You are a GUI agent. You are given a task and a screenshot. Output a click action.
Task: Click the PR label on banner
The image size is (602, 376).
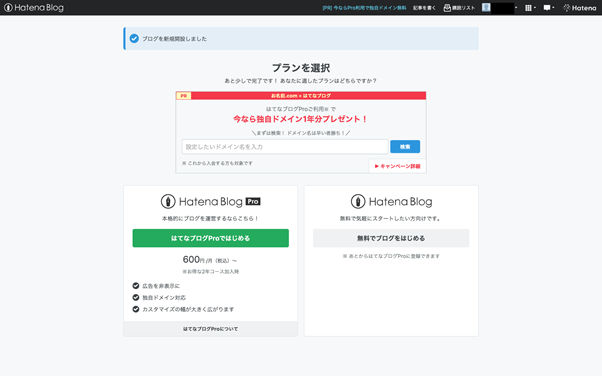point(184,96)
